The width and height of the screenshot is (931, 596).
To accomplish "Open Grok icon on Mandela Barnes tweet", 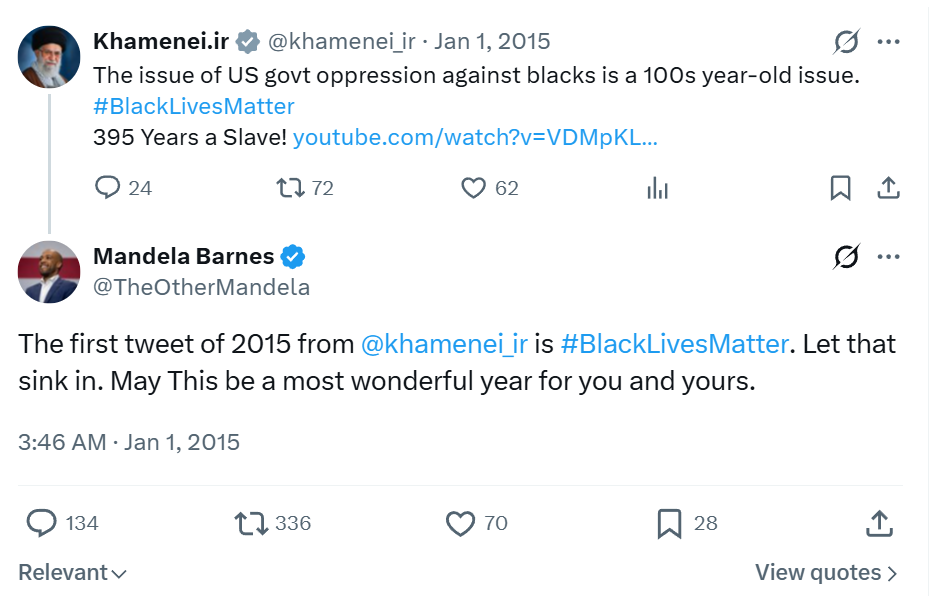I will tap(846, 257).
